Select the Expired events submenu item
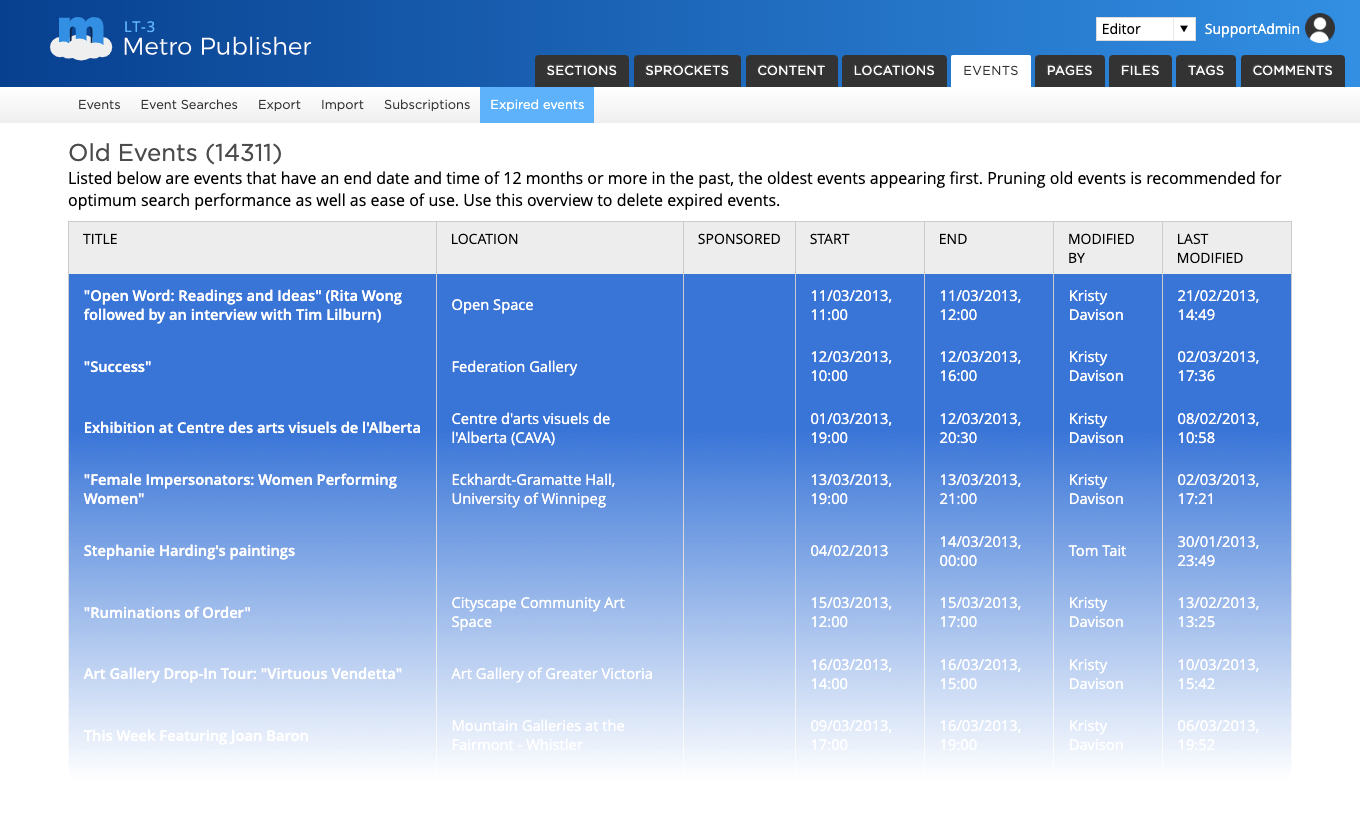 click(537, 105)
